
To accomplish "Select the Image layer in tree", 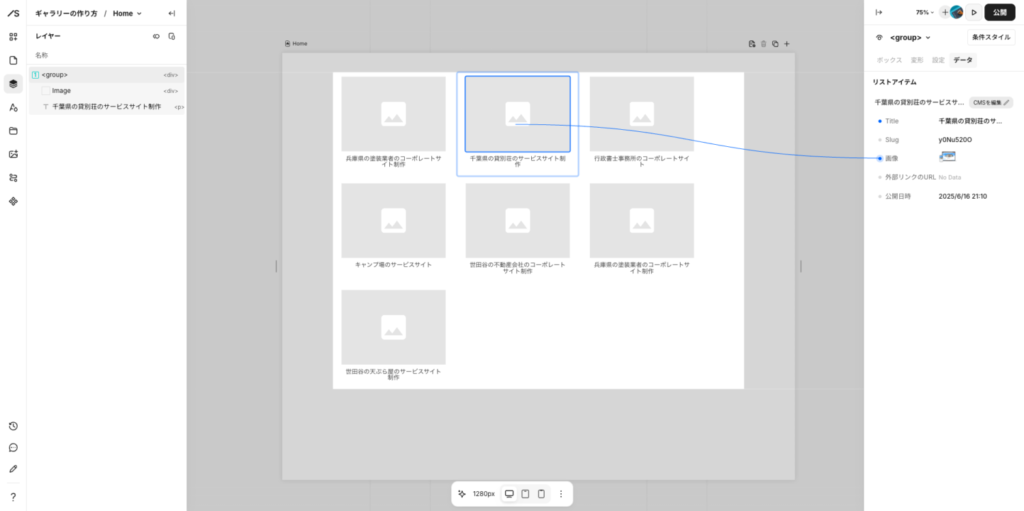I will tap(61, 91).
